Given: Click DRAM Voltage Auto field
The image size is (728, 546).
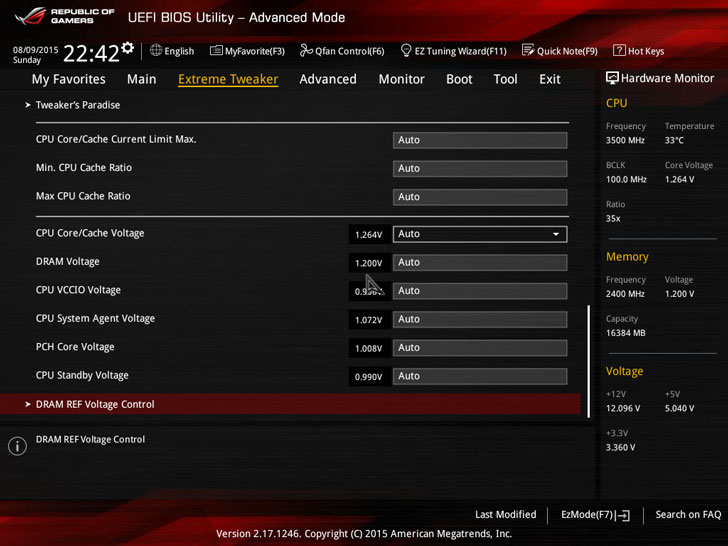Looking at the screenshot, I should (x=480, y=262).
